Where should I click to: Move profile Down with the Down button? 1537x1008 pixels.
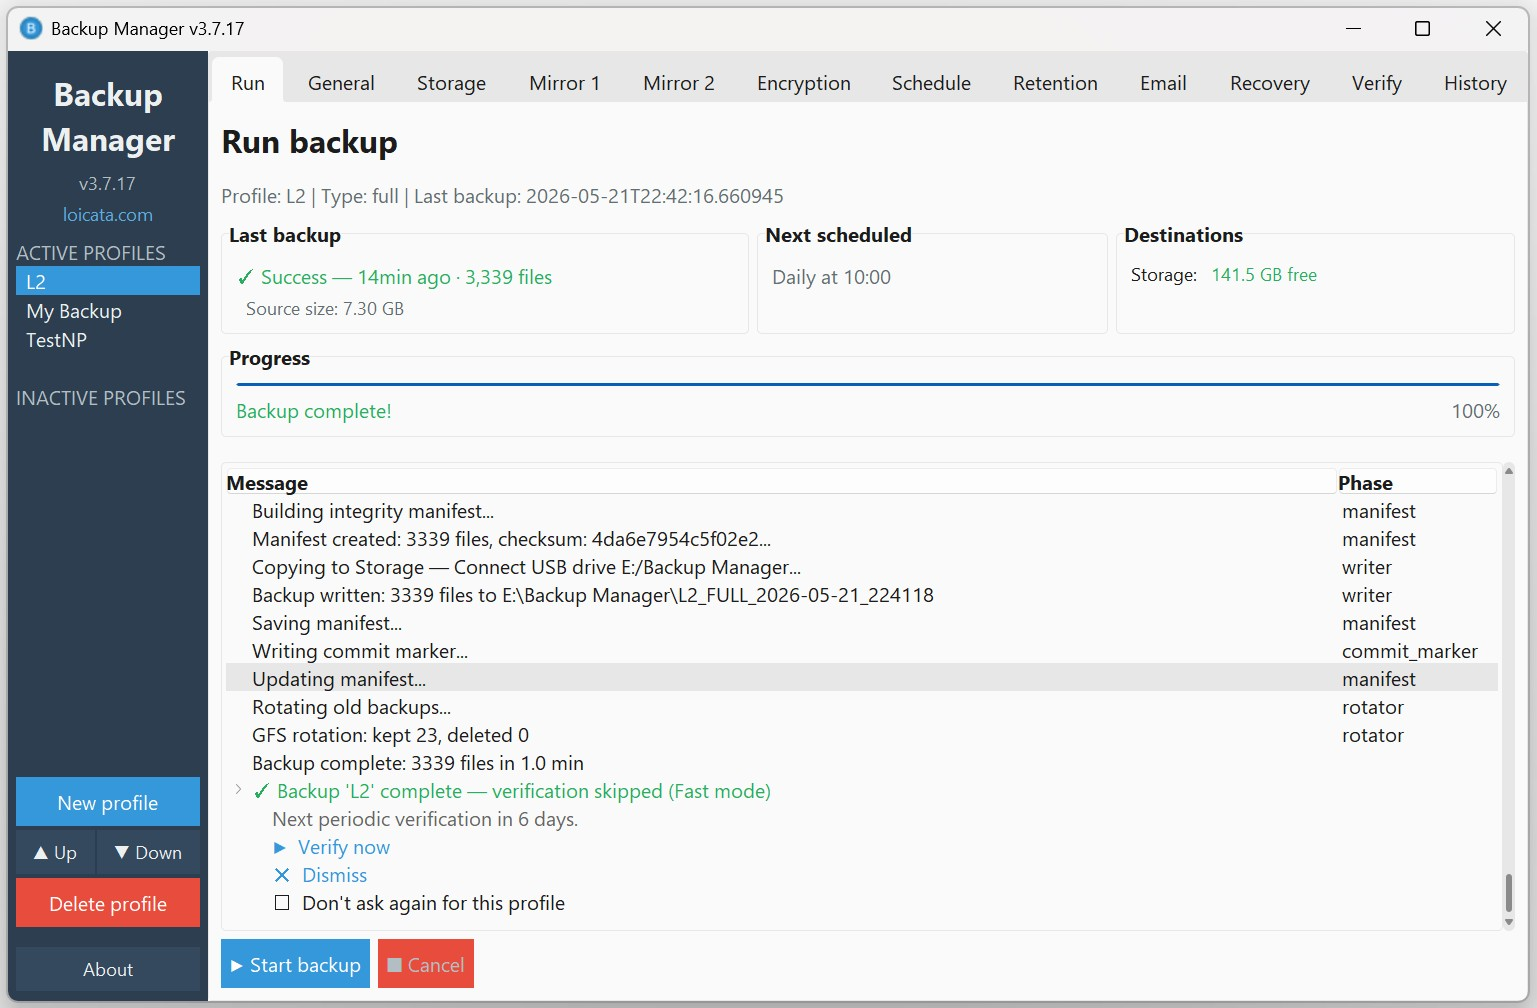[148, 852]
